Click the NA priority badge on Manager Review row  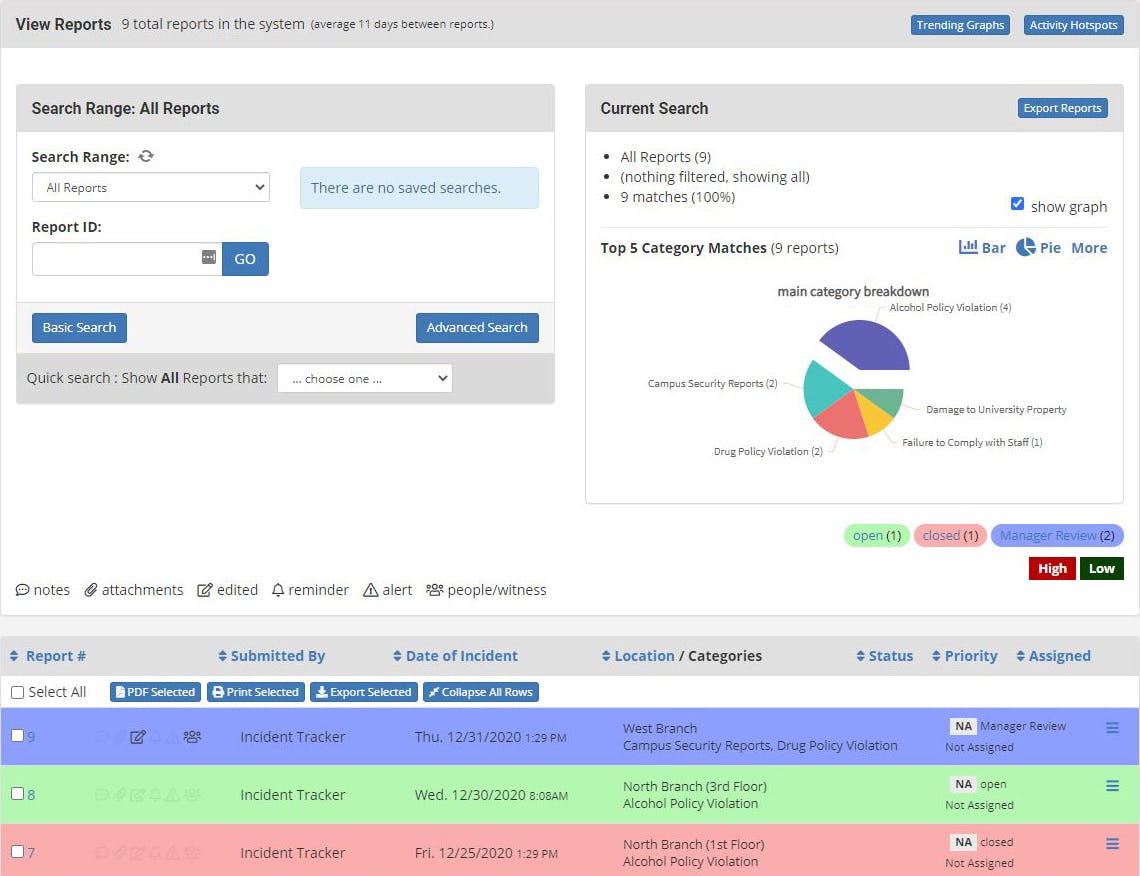pyautogui.click(x=963, y=726)
